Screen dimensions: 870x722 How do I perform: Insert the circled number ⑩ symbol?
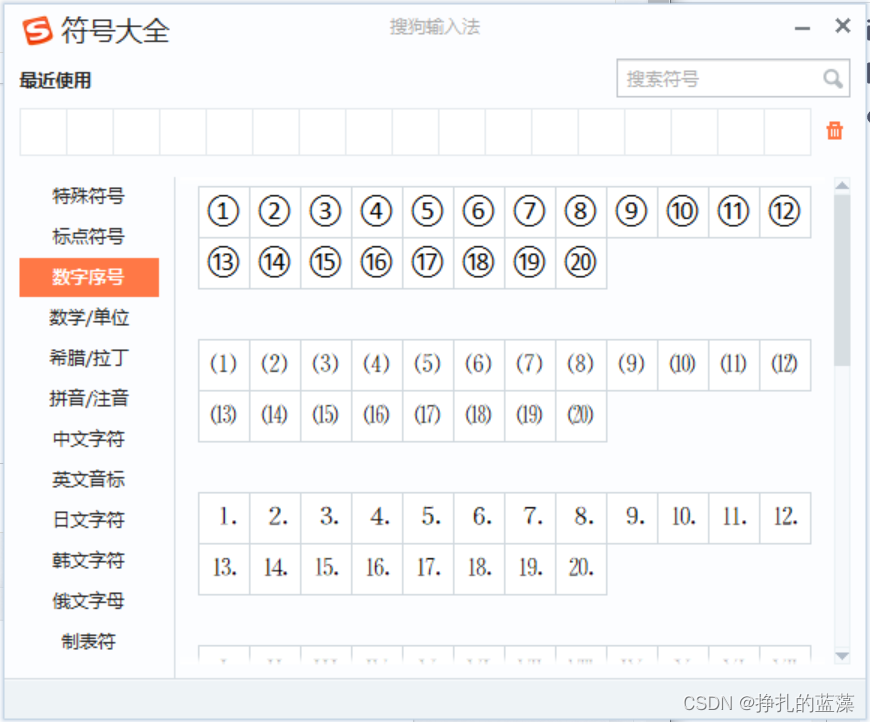click(x=684, y=212)
